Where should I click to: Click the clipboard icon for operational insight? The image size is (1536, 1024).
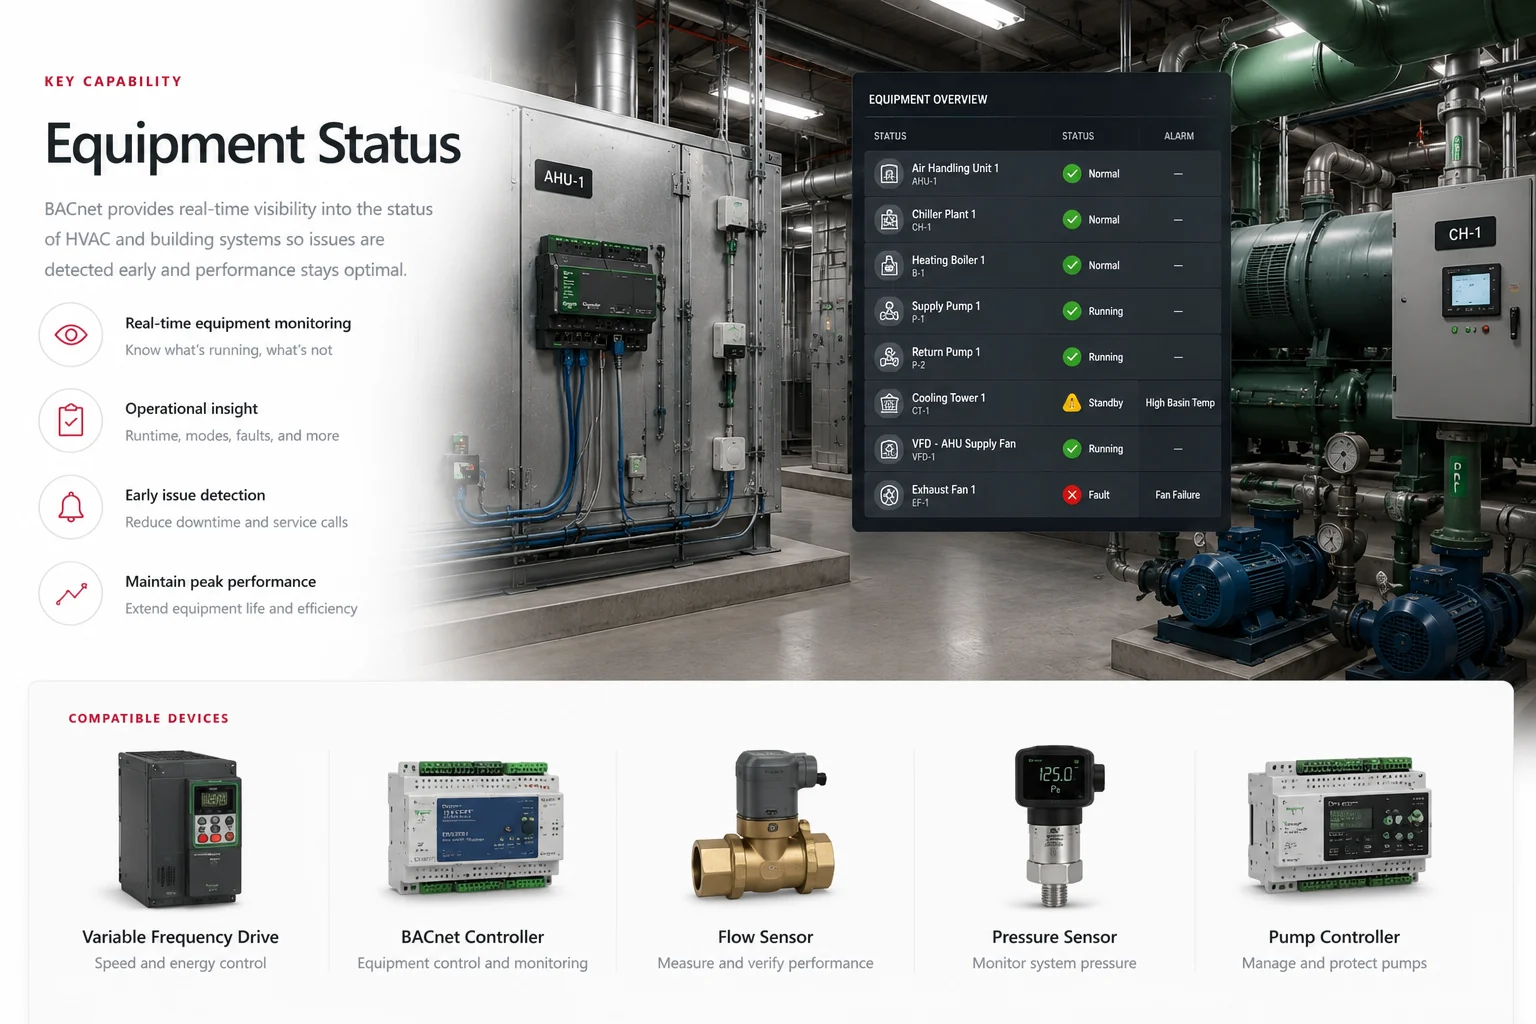(71, 421)
